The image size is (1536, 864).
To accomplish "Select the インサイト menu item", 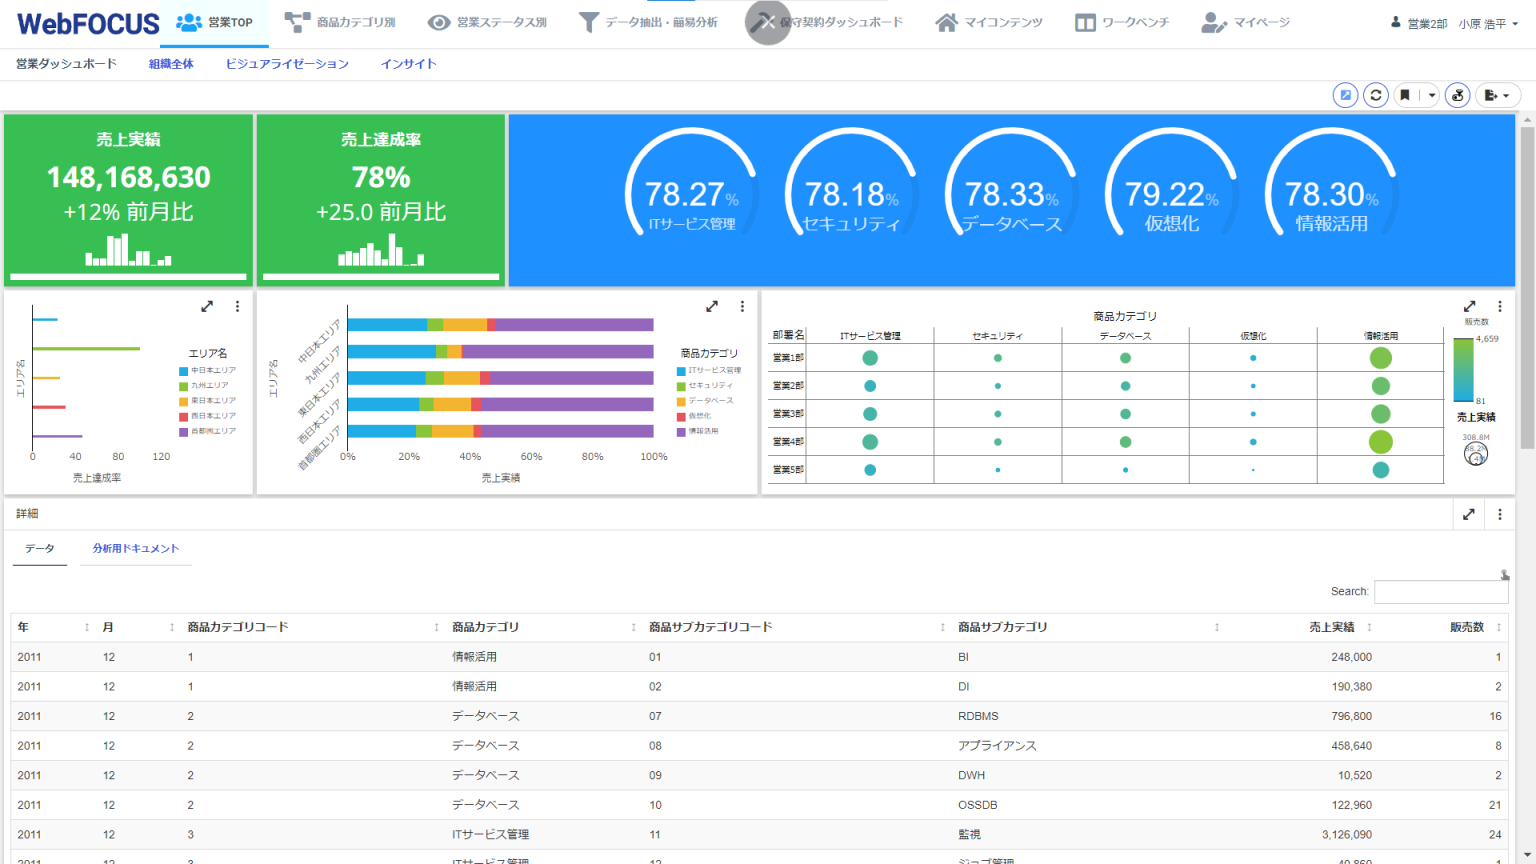I will 408,63.
